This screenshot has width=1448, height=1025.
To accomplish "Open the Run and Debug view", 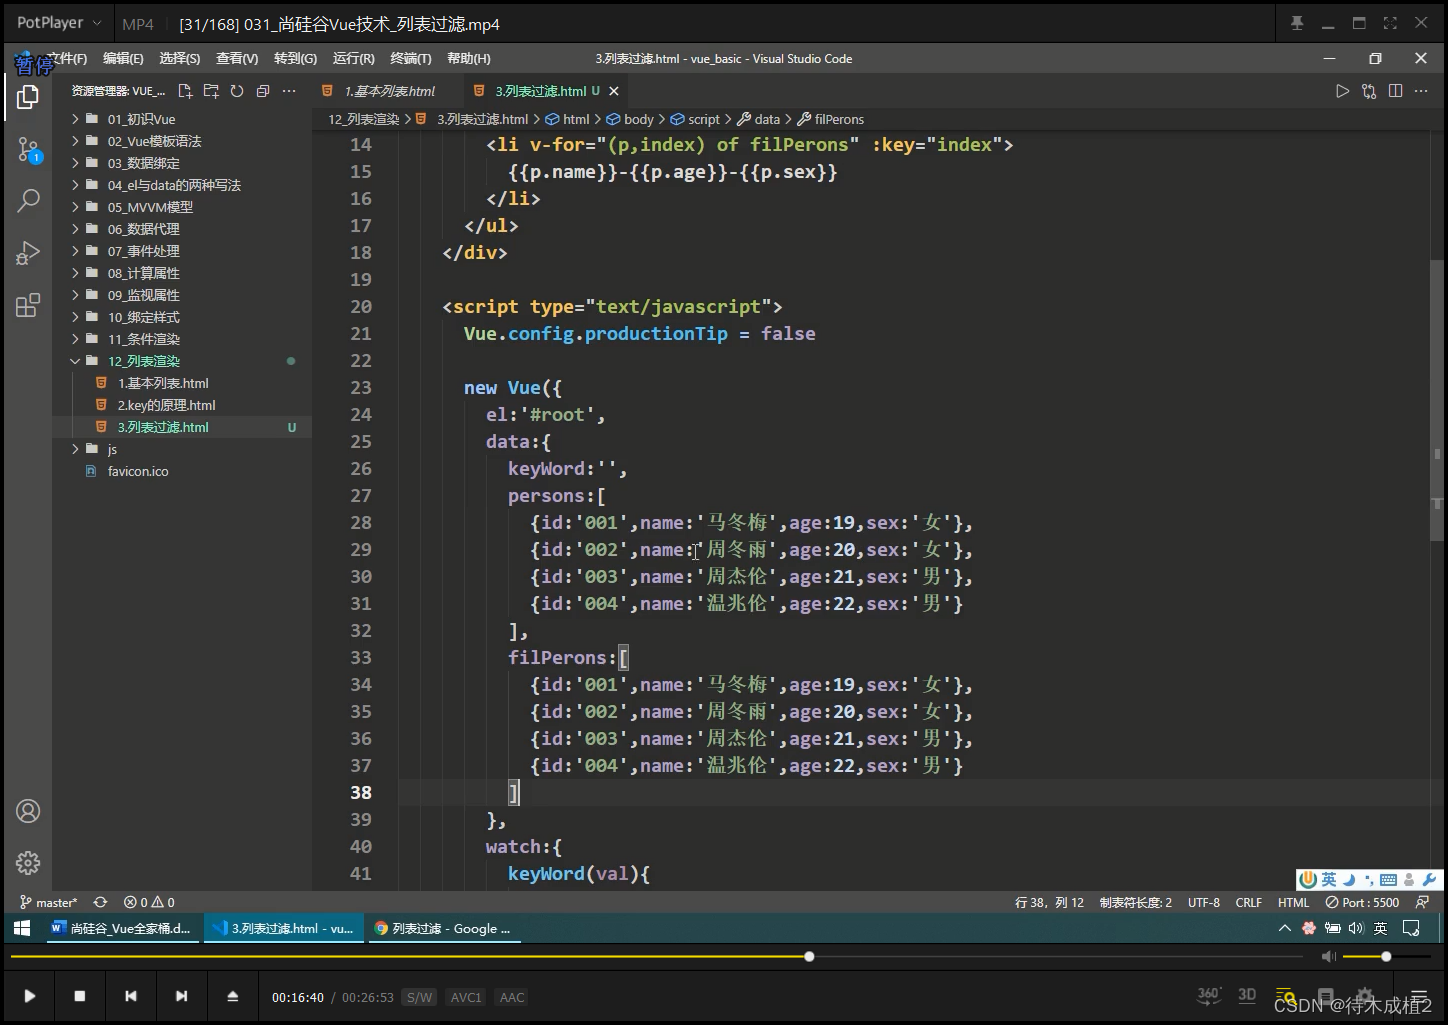I will [x=28, y=253].
